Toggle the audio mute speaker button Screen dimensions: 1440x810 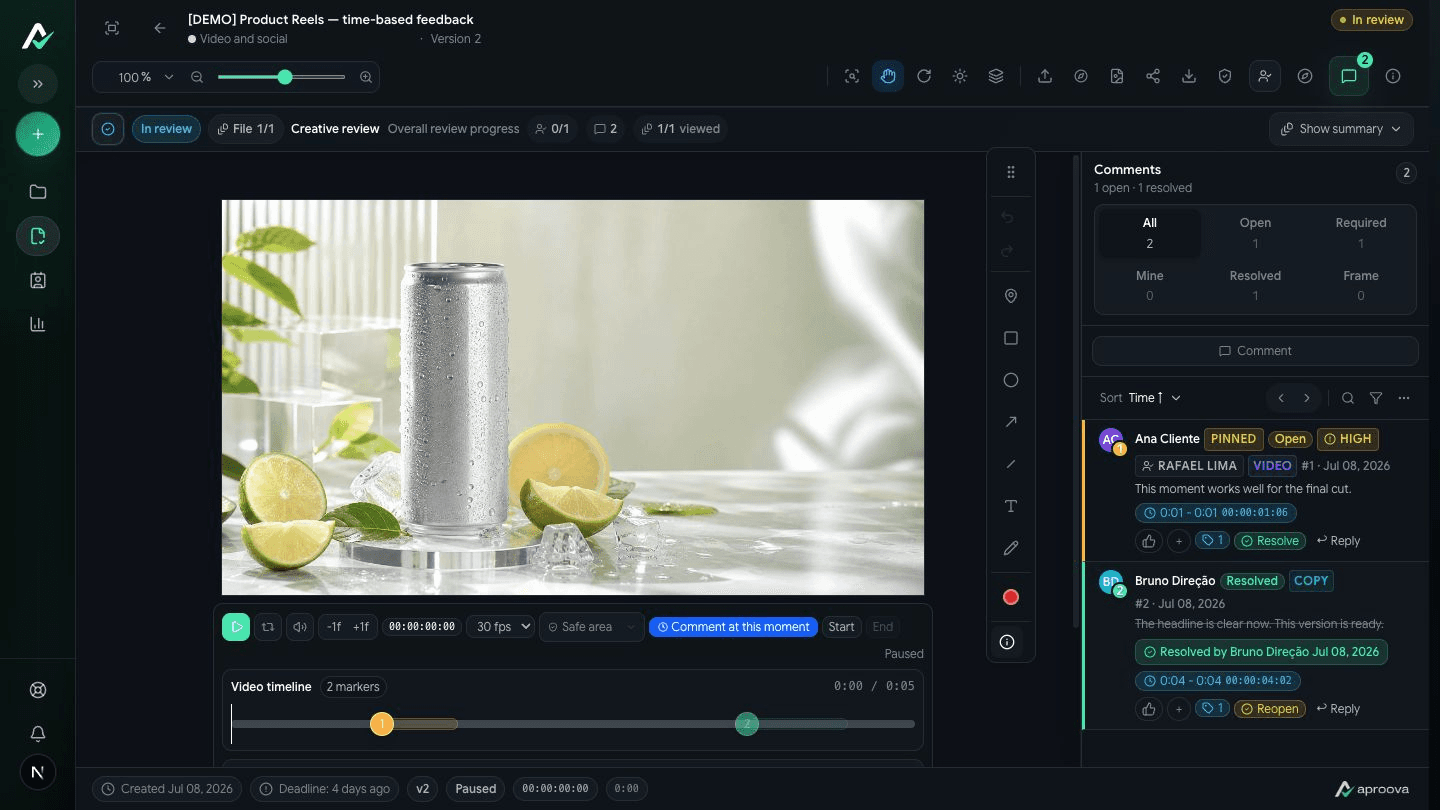(x=300, y=627)
